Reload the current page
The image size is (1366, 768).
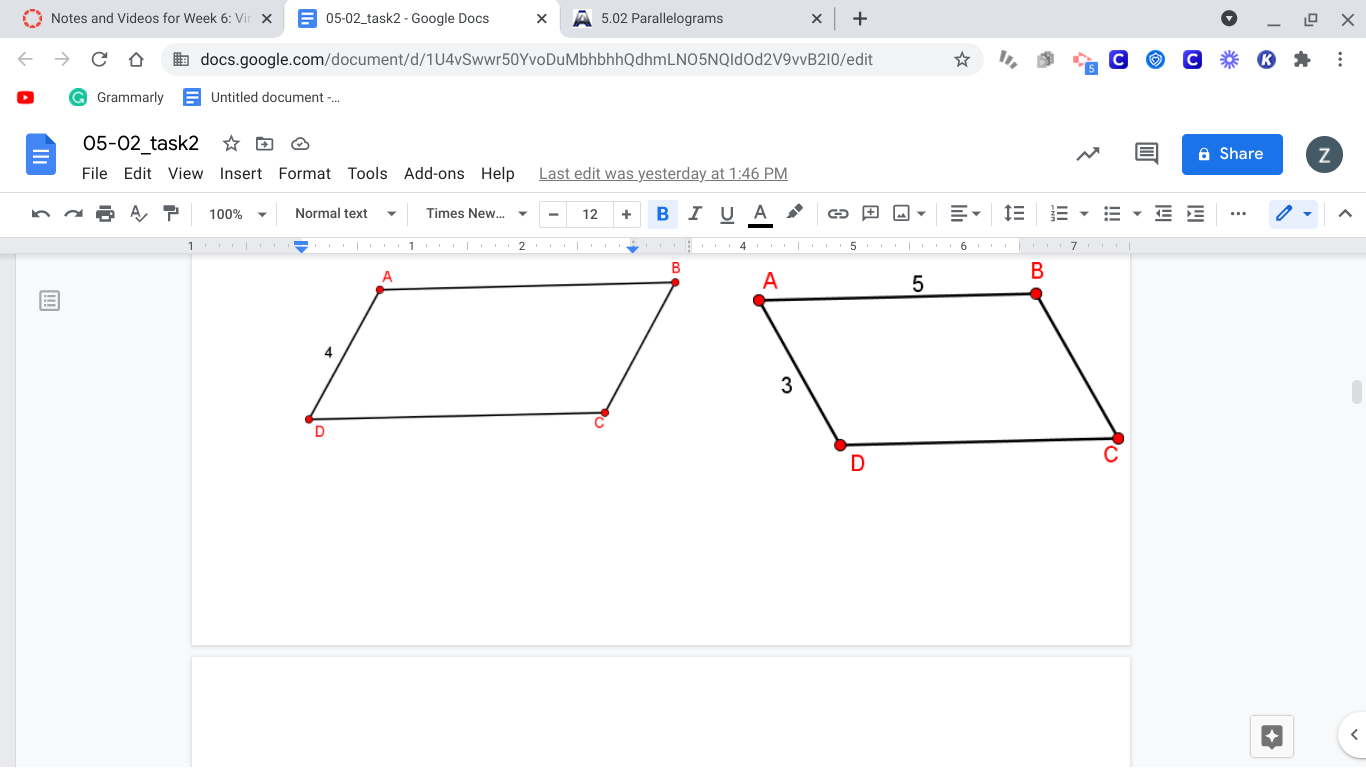click(99, 60)
